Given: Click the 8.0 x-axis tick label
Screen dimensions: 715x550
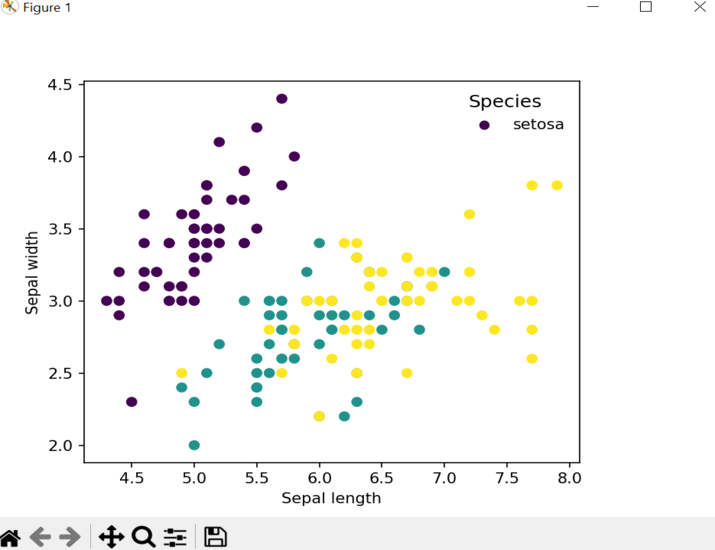Looking at the screenshot, I should (x=570, y=478).
